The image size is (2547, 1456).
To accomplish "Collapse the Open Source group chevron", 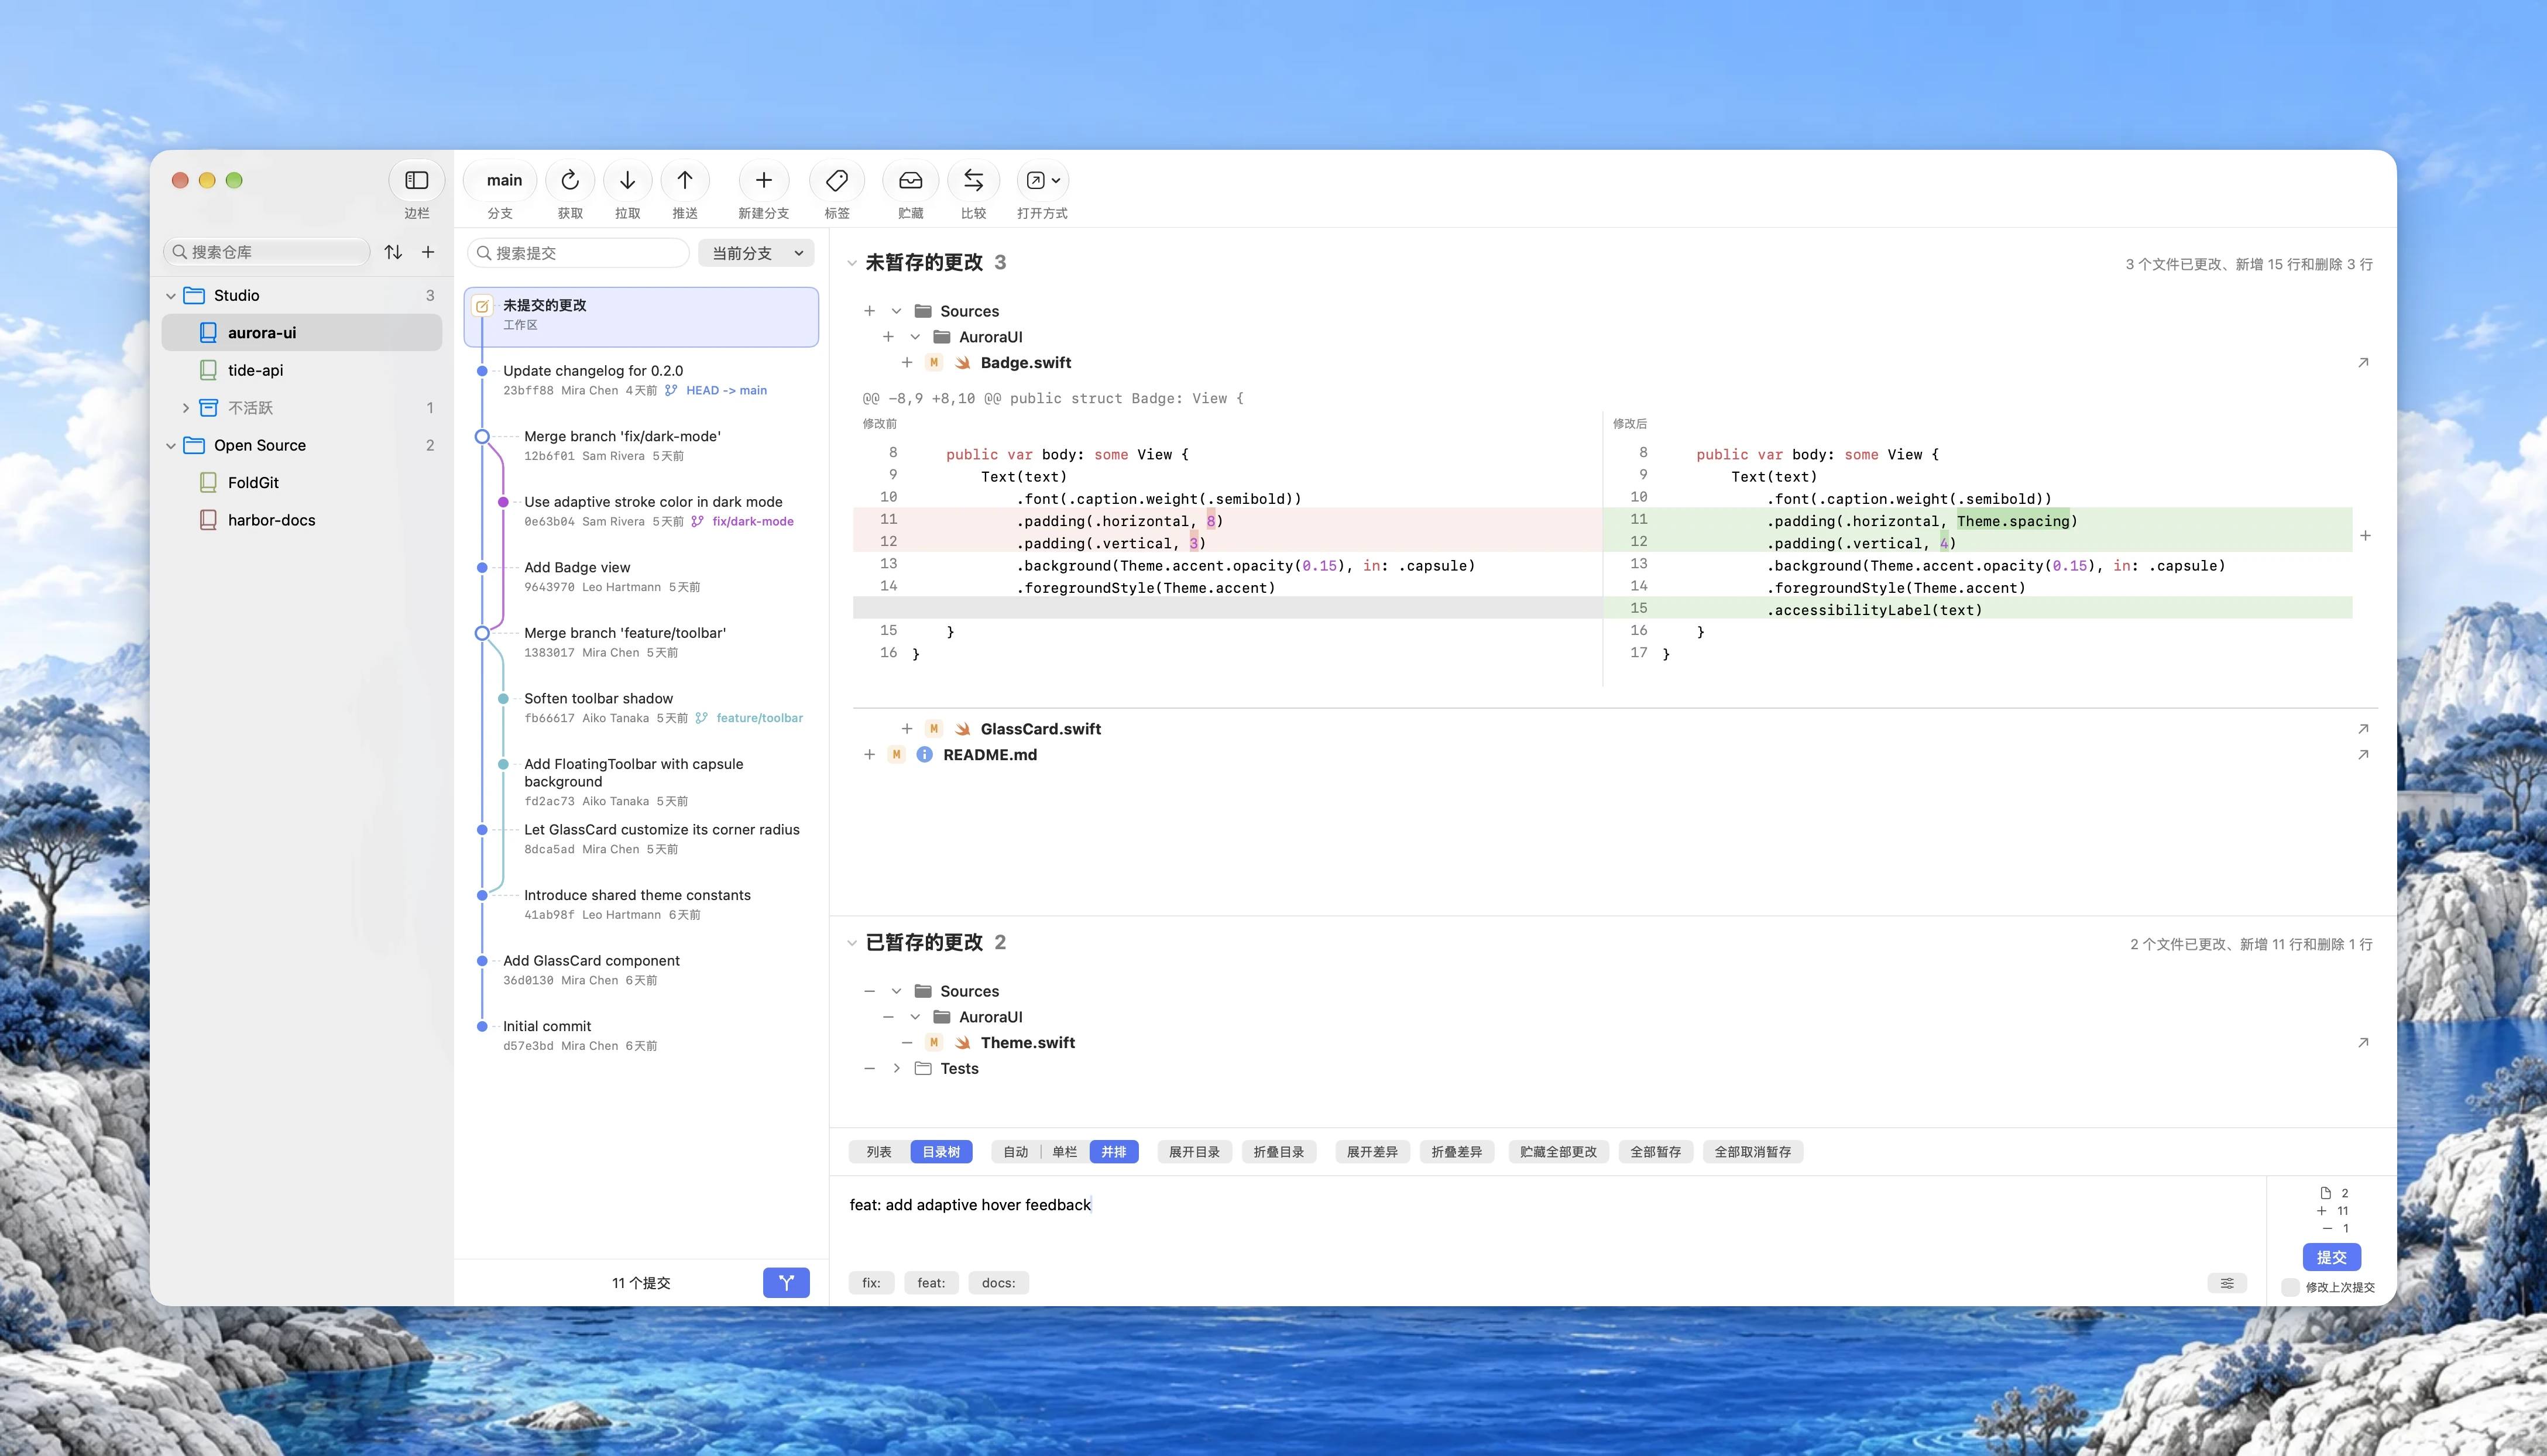I will (171, 445).
